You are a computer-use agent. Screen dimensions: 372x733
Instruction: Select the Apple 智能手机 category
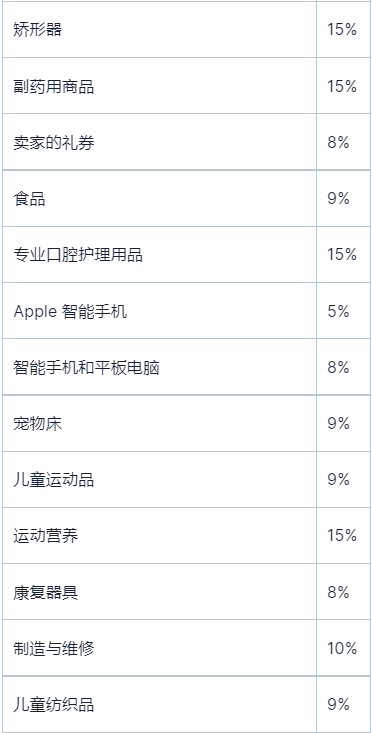70,311
